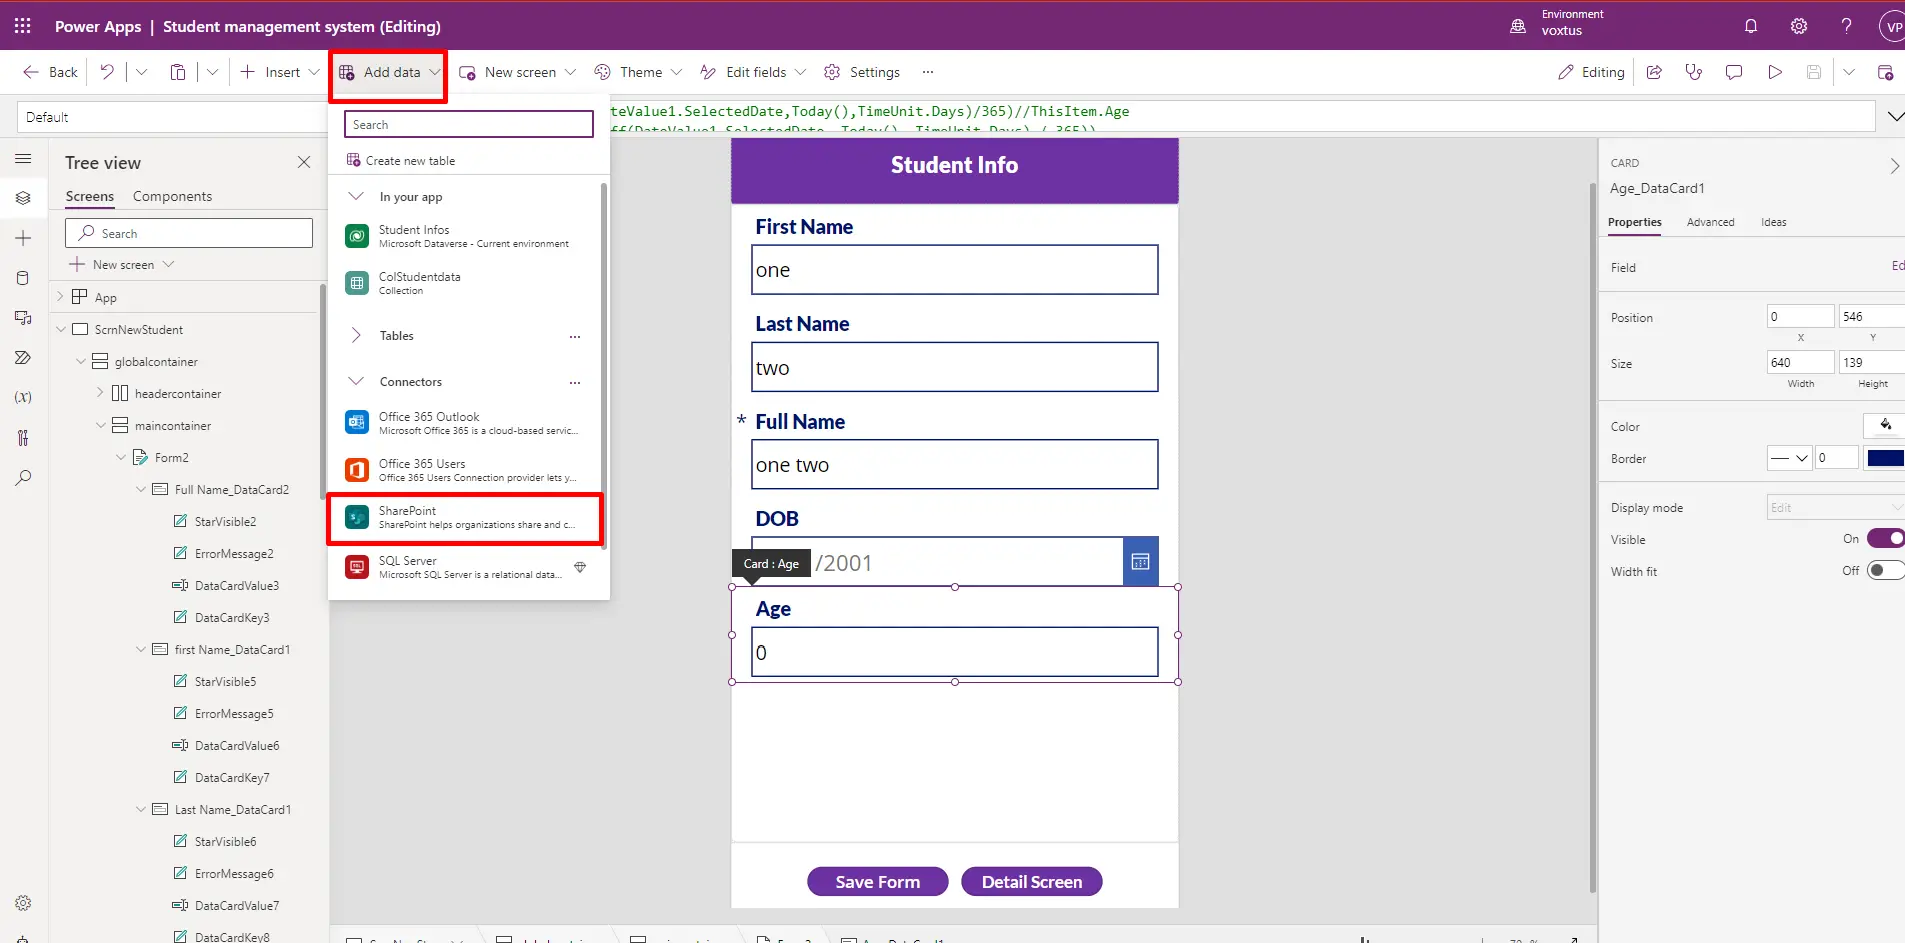
Task: Expand the Tables section
Action: 356,335
